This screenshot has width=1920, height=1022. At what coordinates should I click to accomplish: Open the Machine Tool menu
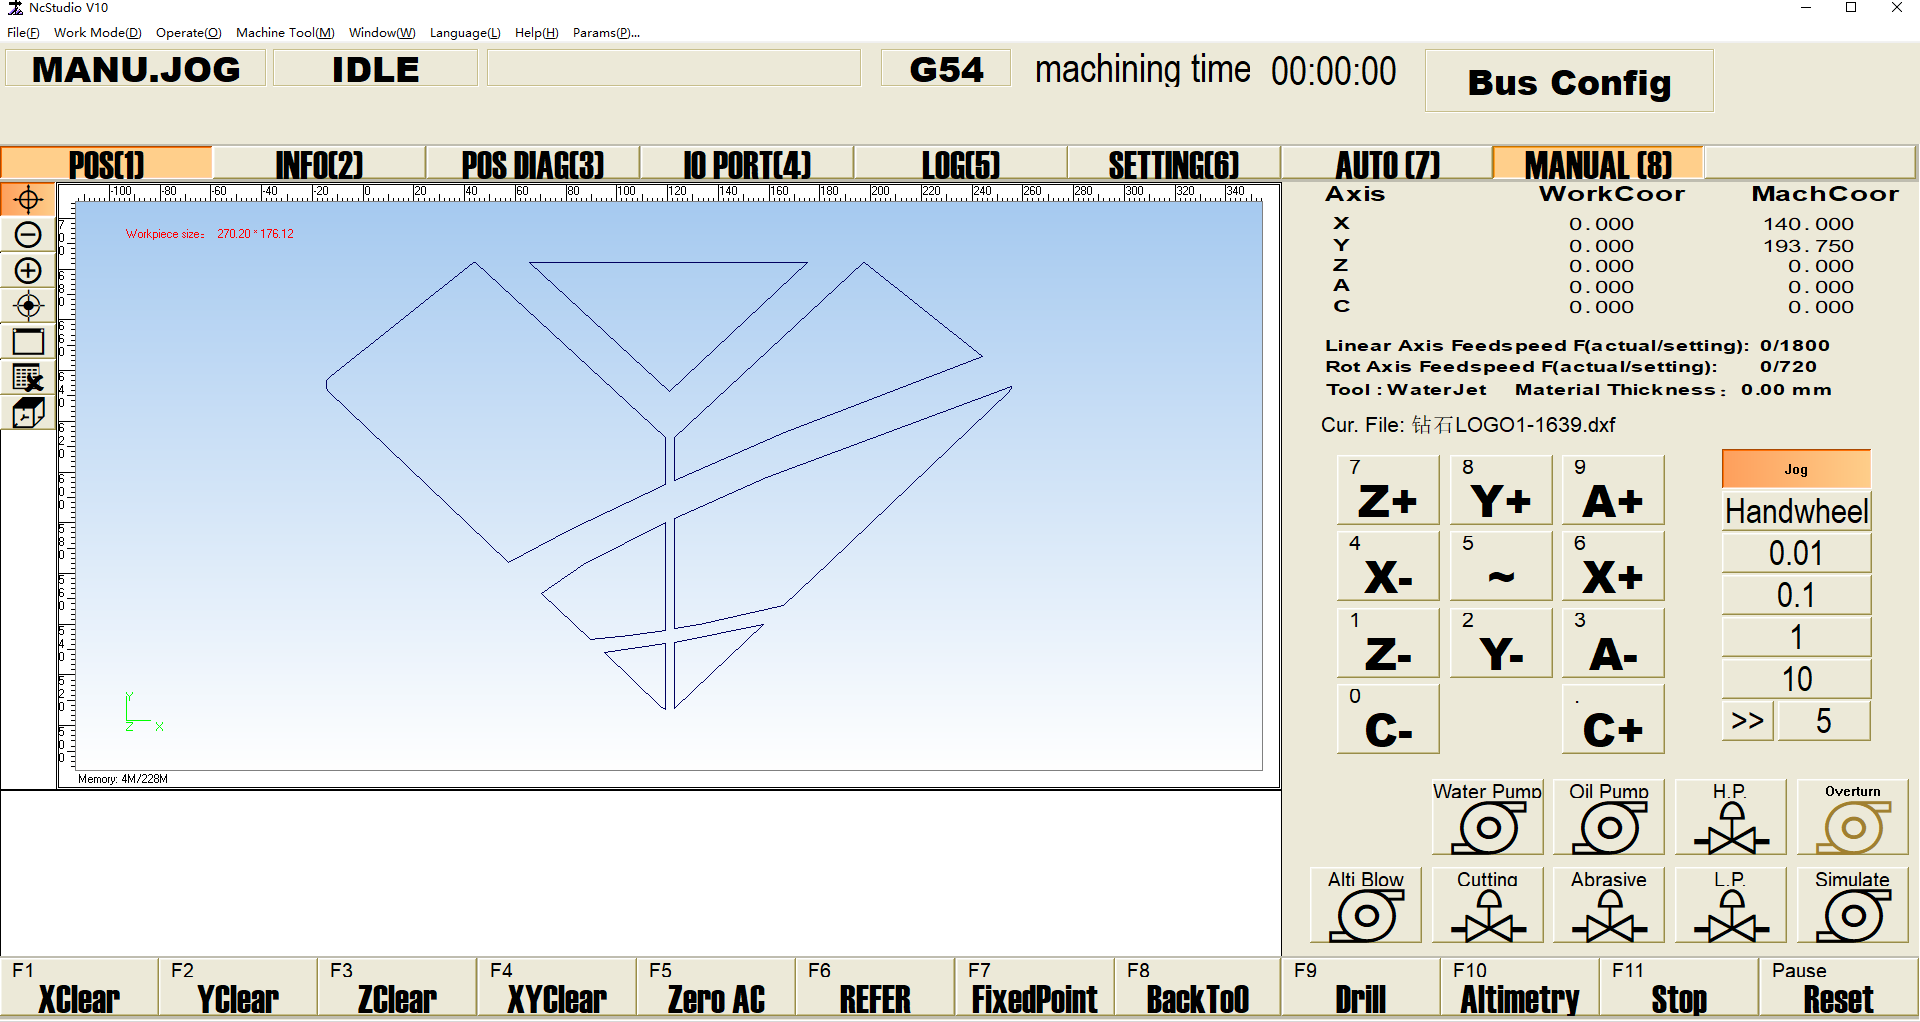coord(285,33)
